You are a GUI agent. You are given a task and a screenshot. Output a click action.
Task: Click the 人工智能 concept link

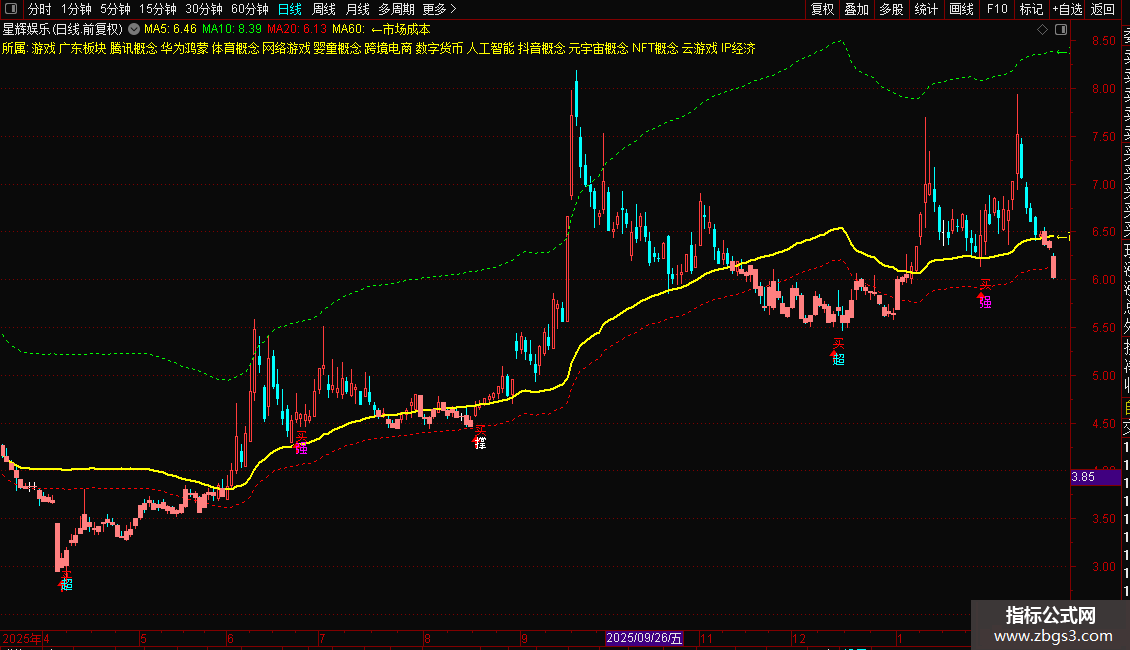click(491, 48)
